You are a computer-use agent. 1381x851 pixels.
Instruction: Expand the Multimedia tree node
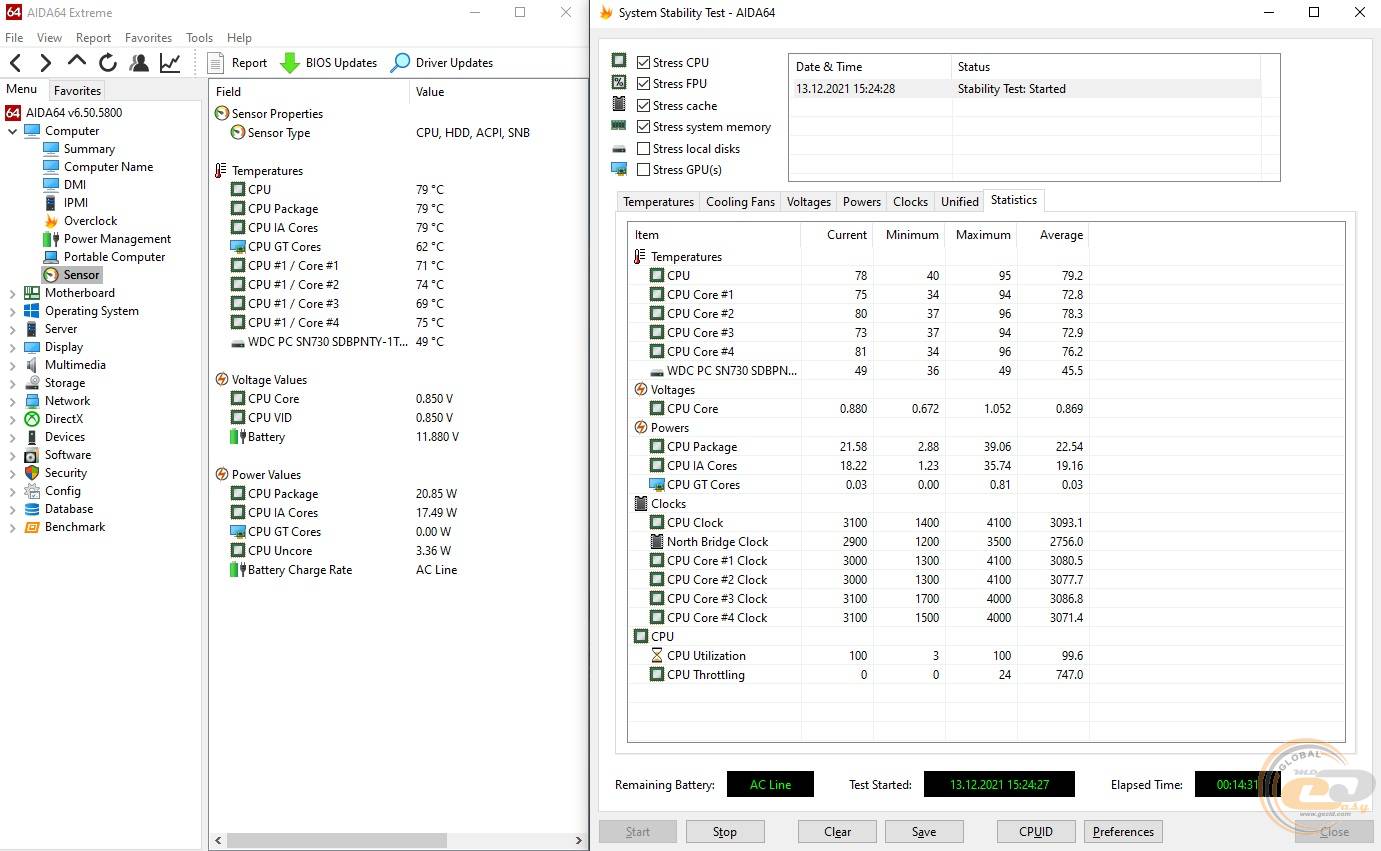[12, 365]
